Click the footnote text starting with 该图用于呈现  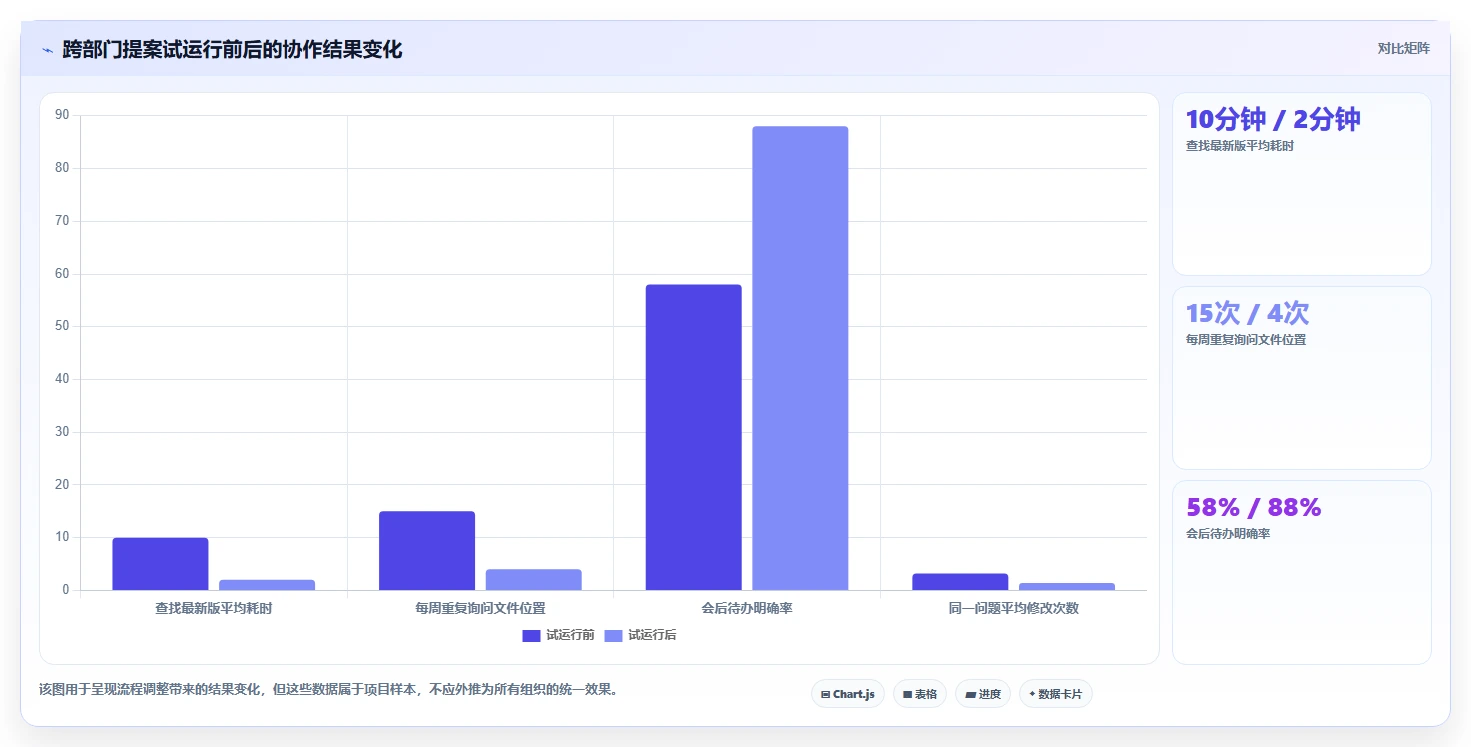(x=328, y=689)
